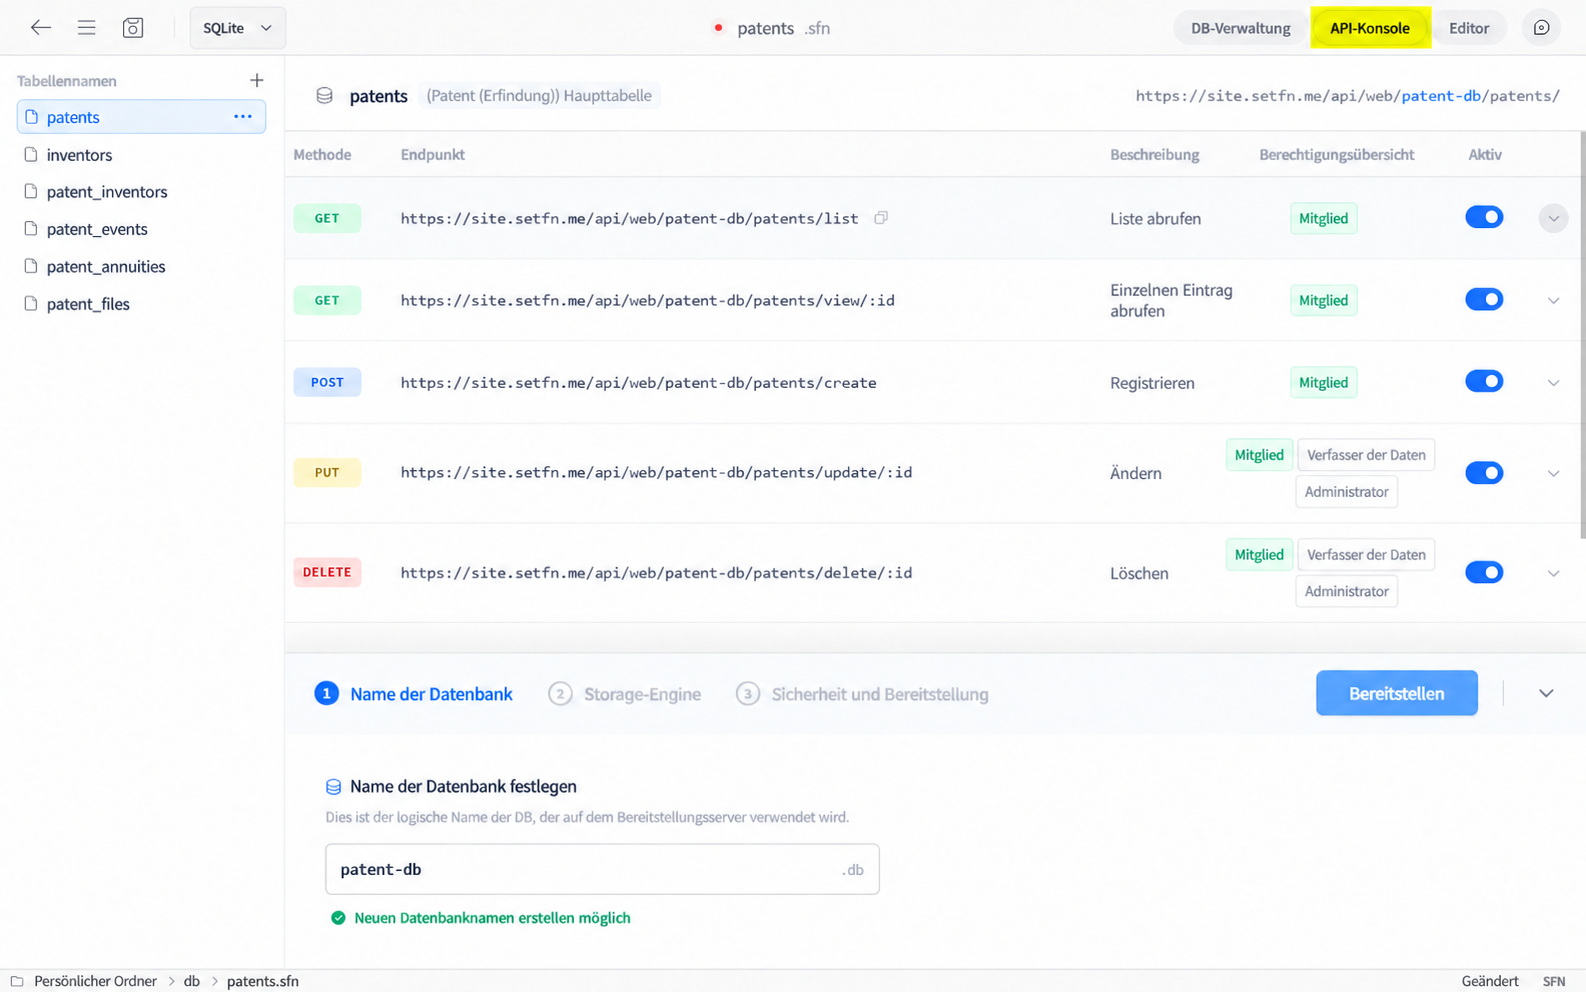This screenshot has height=992, width=1586.
Task: Switch to the Editor tab
Action: coord(1469,28)
